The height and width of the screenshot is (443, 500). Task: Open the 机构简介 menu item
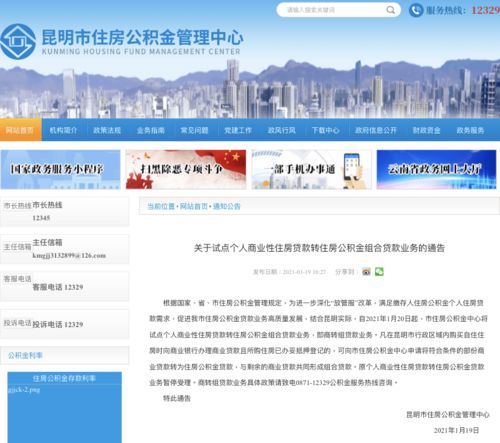point(63,130)
